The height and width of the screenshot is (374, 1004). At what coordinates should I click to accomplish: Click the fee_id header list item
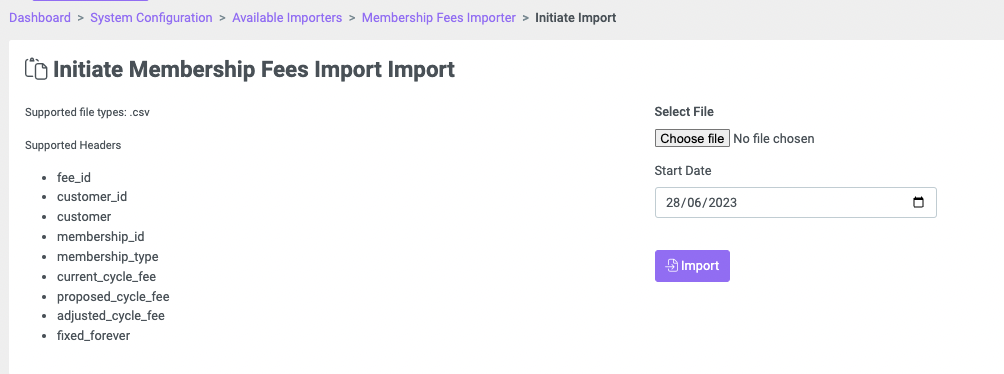coord(74,177)
